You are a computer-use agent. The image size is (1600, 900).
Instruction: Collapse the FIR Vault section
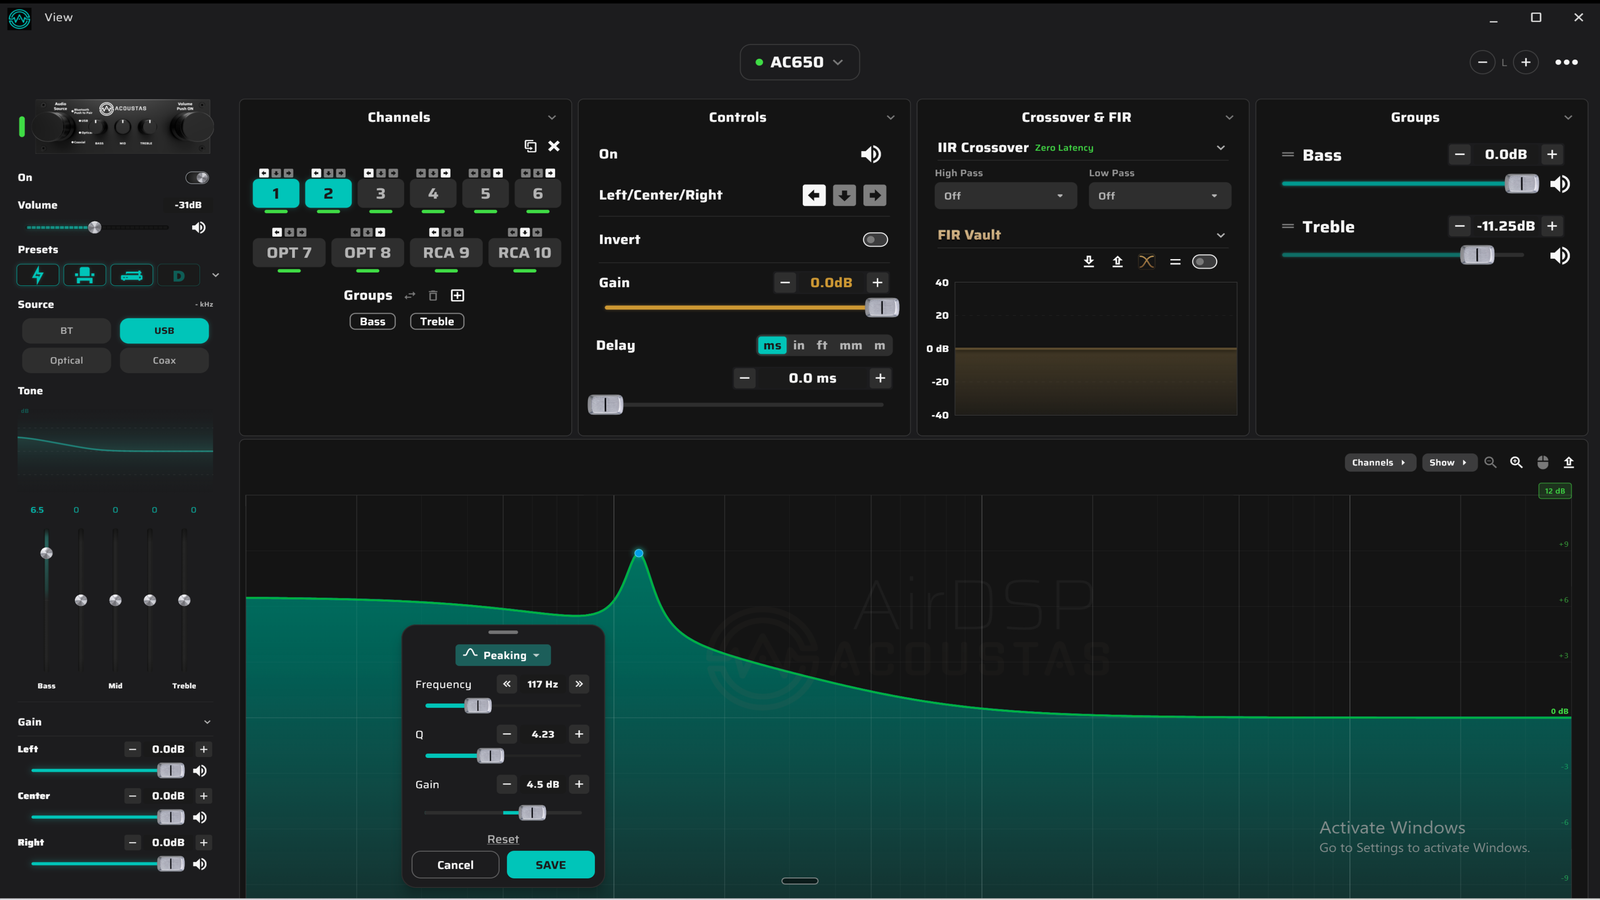1221,235
